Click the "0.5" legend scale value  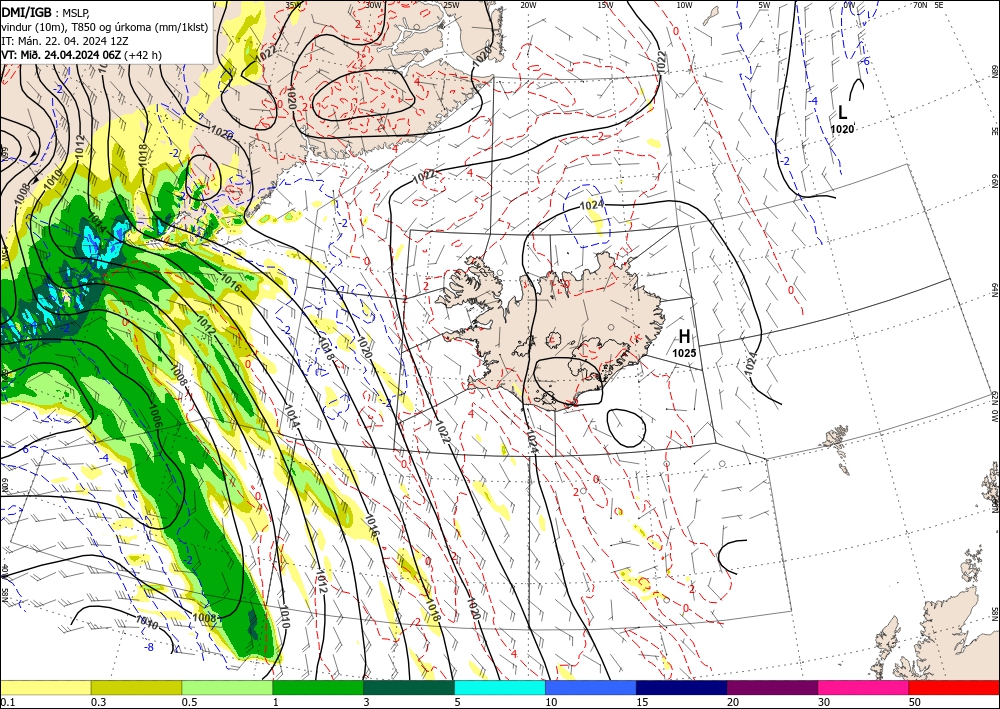[x=189, y=702]
